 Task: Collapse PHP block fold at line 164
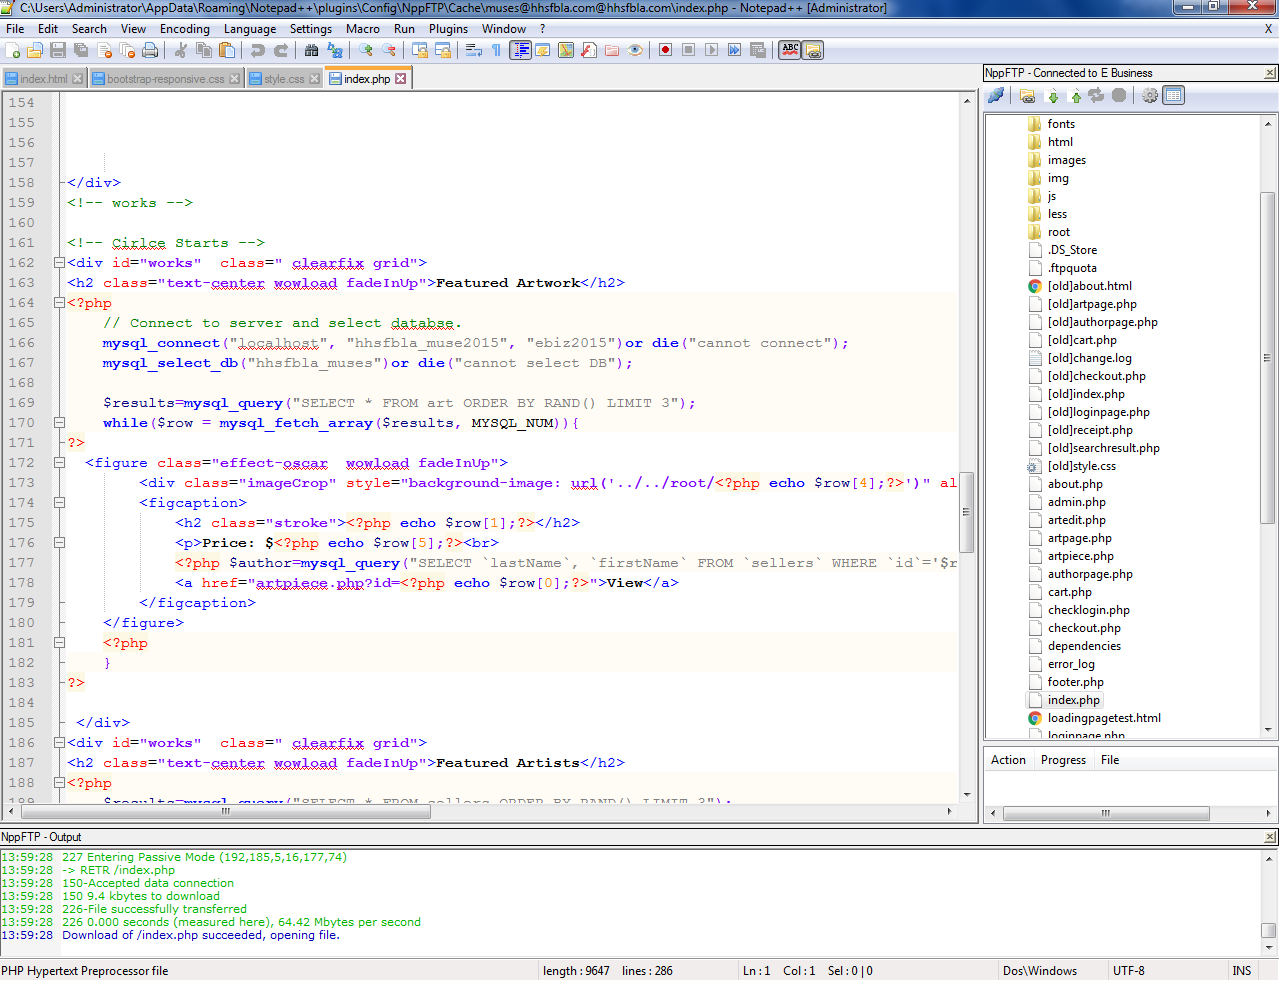59,303
